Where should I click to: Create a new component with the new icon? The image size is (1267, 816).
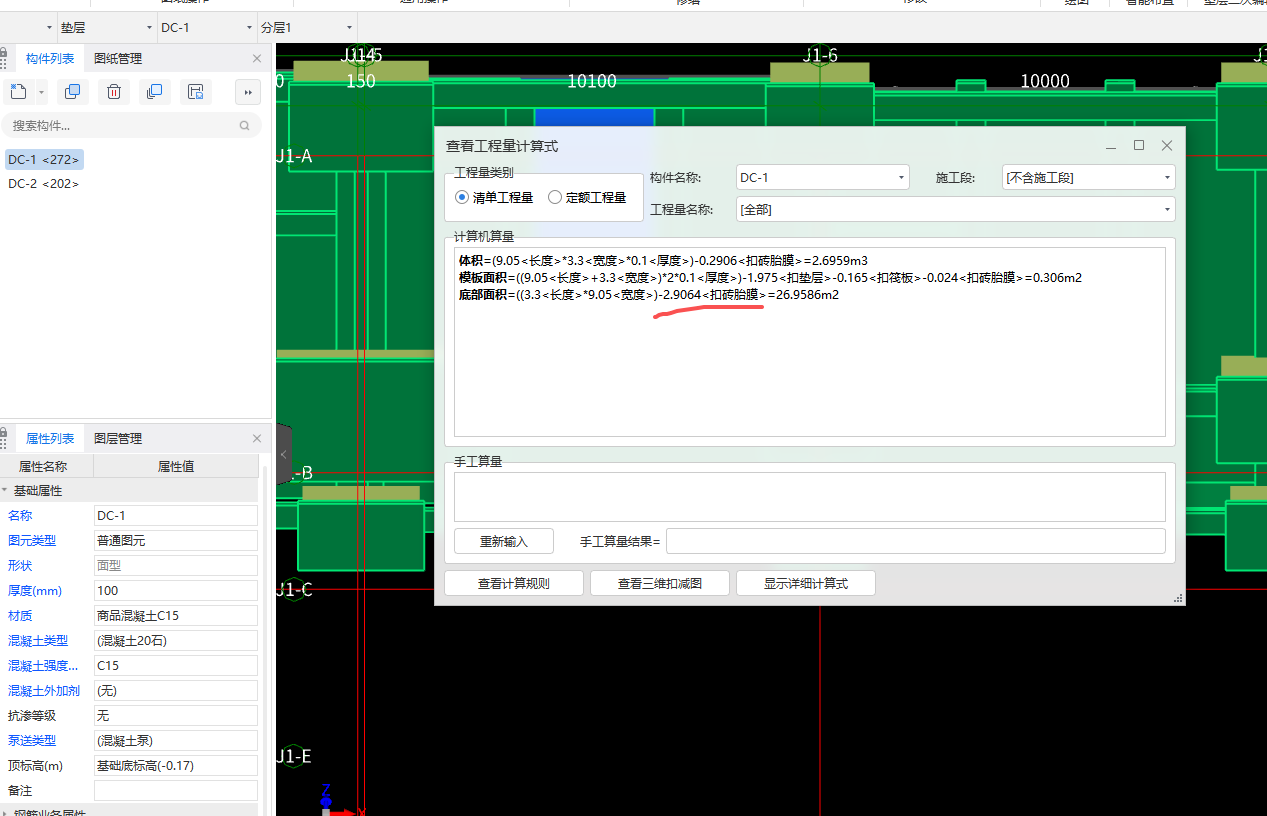pos(16,91)
